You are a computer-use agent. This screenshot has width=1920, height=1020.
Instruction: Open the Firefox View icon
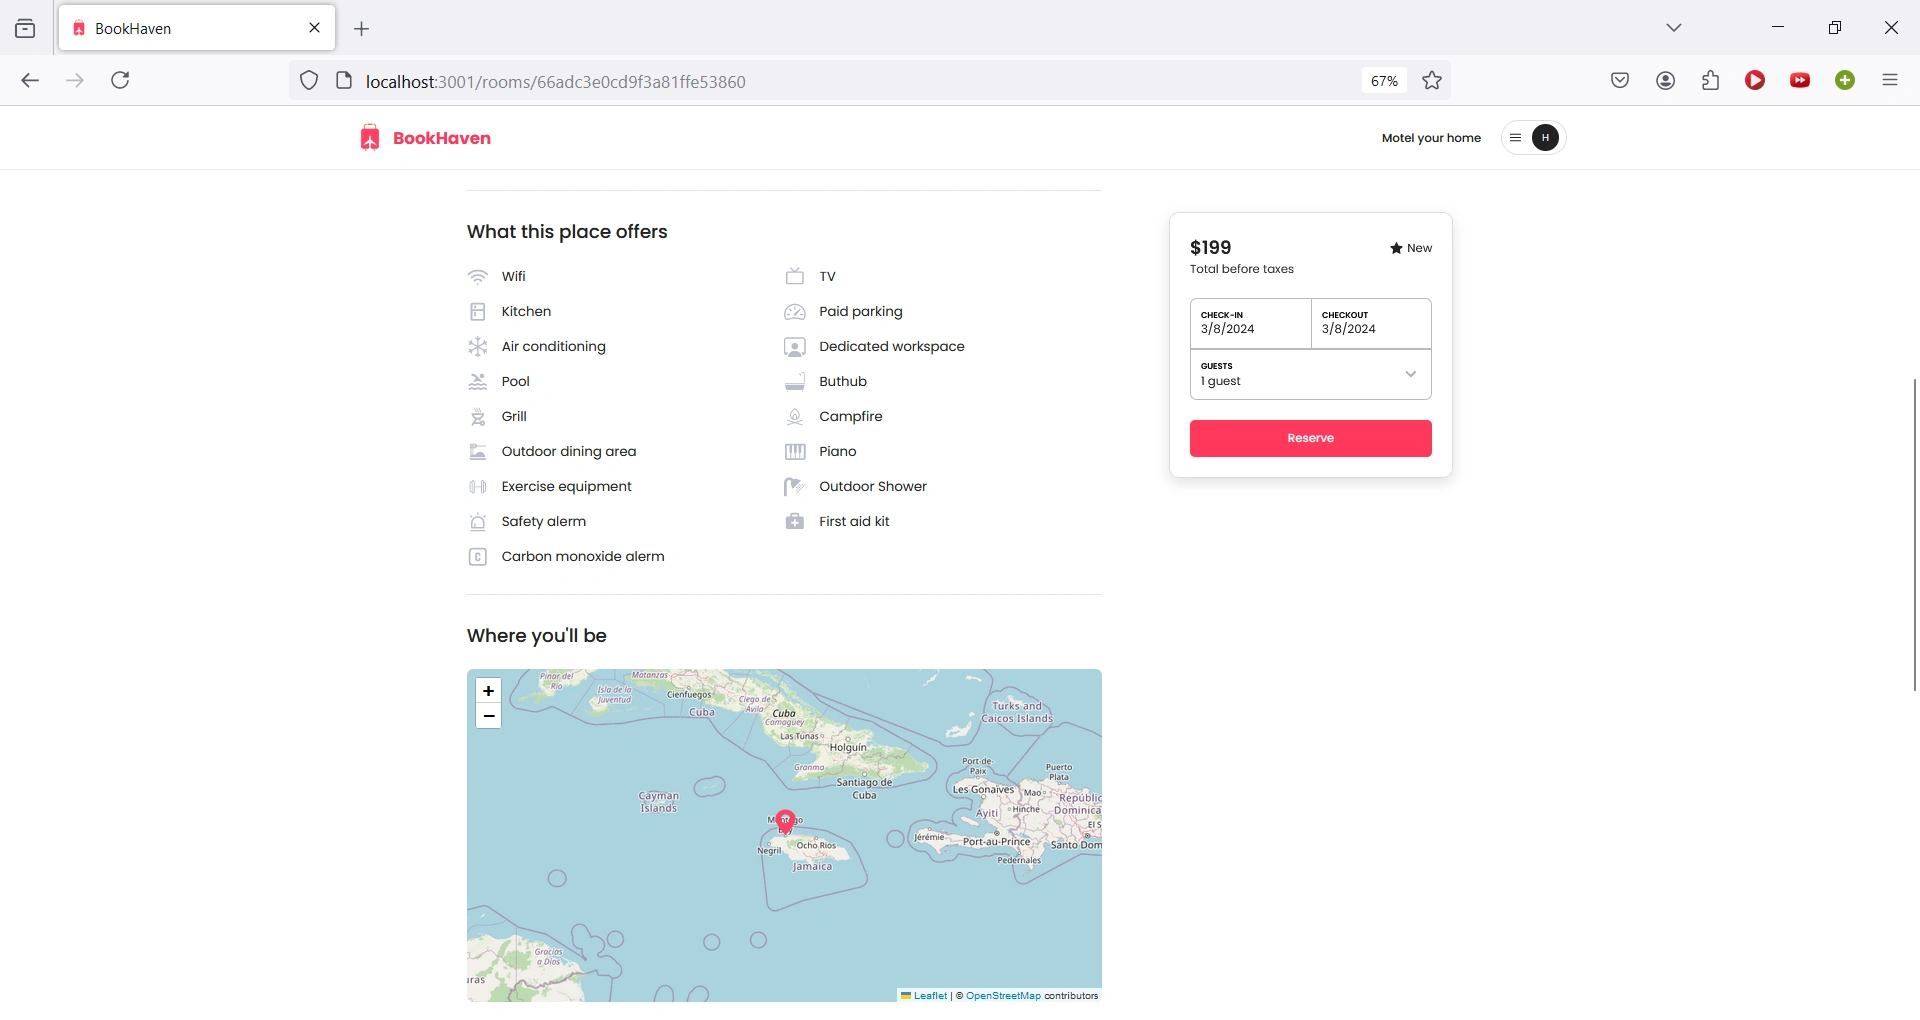coord(26,29)
